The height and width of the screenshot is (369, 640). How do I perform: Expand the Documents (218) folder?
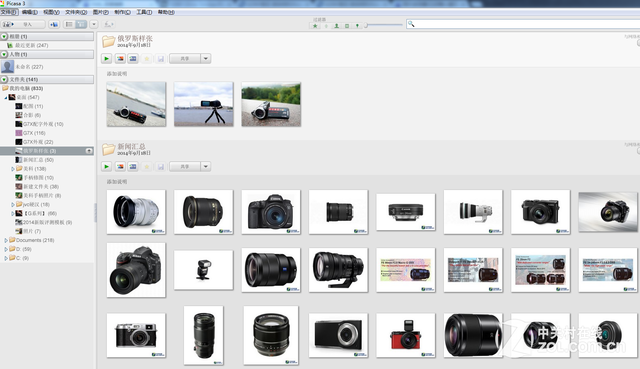[6, 240]
